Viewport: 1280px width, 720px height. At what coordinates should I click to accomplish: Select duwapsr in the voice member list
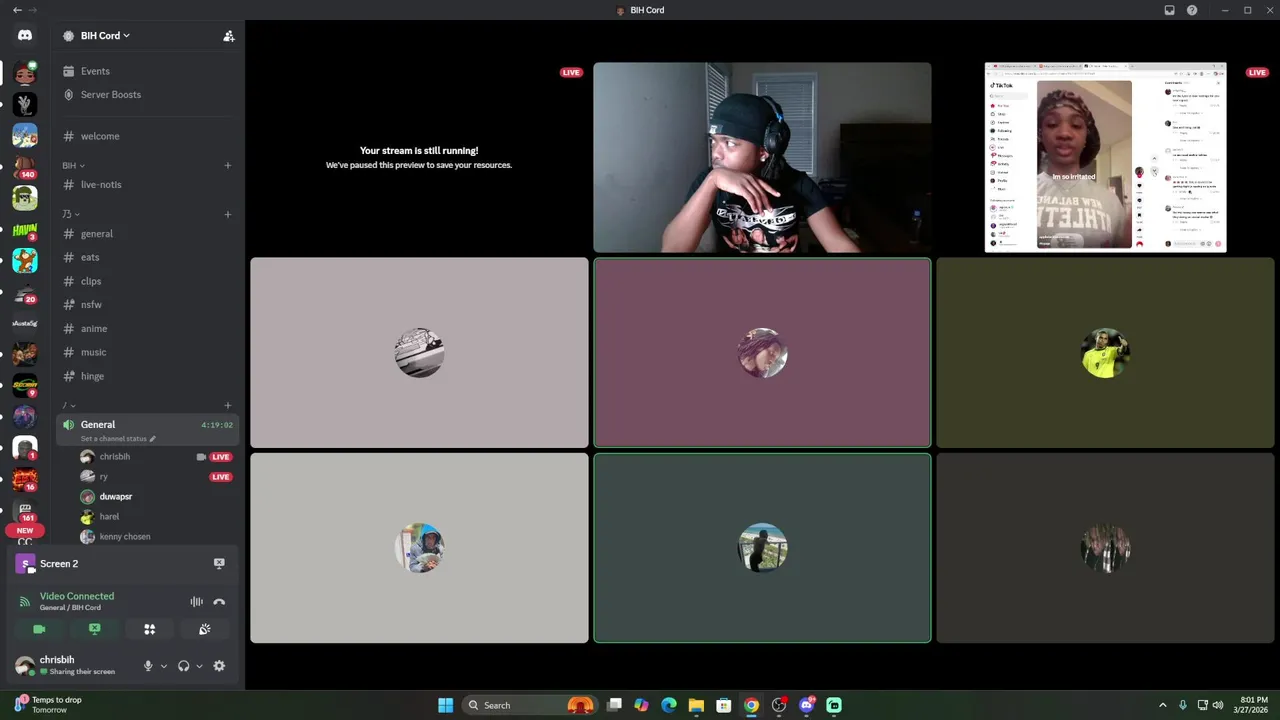pyautogui.click(x=158, y=497)
